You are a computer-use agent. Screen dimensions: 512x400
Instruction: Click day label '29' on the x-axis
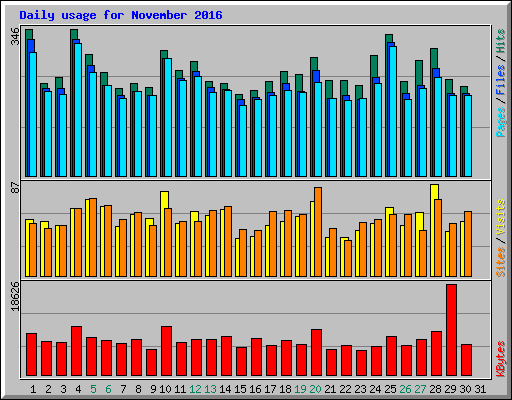point(450,389)
